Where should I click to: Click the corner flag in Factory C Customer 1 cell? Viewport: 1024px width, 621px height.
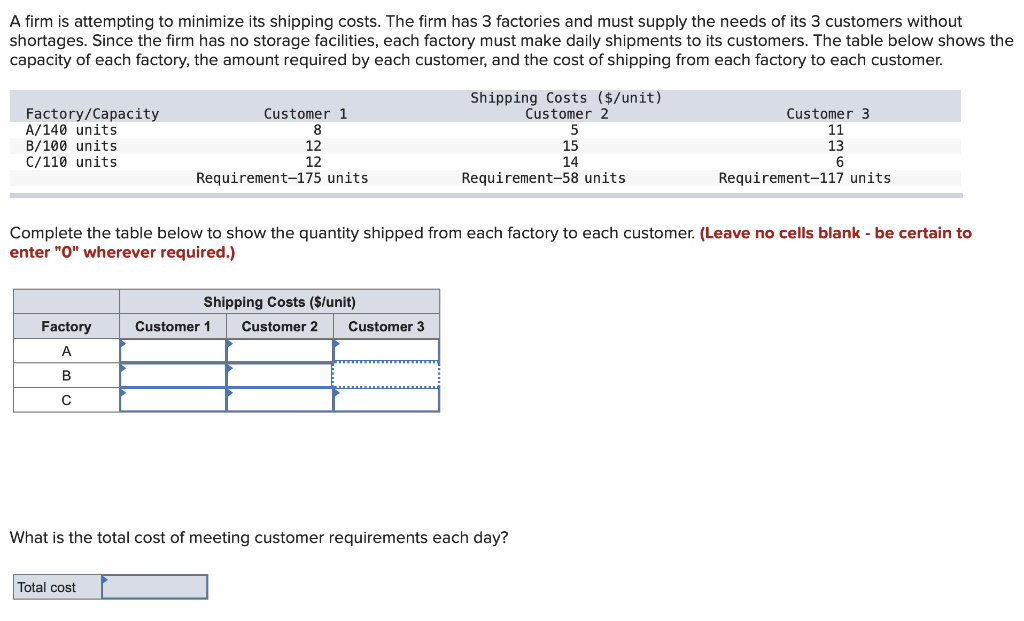[x=125, y=393]
